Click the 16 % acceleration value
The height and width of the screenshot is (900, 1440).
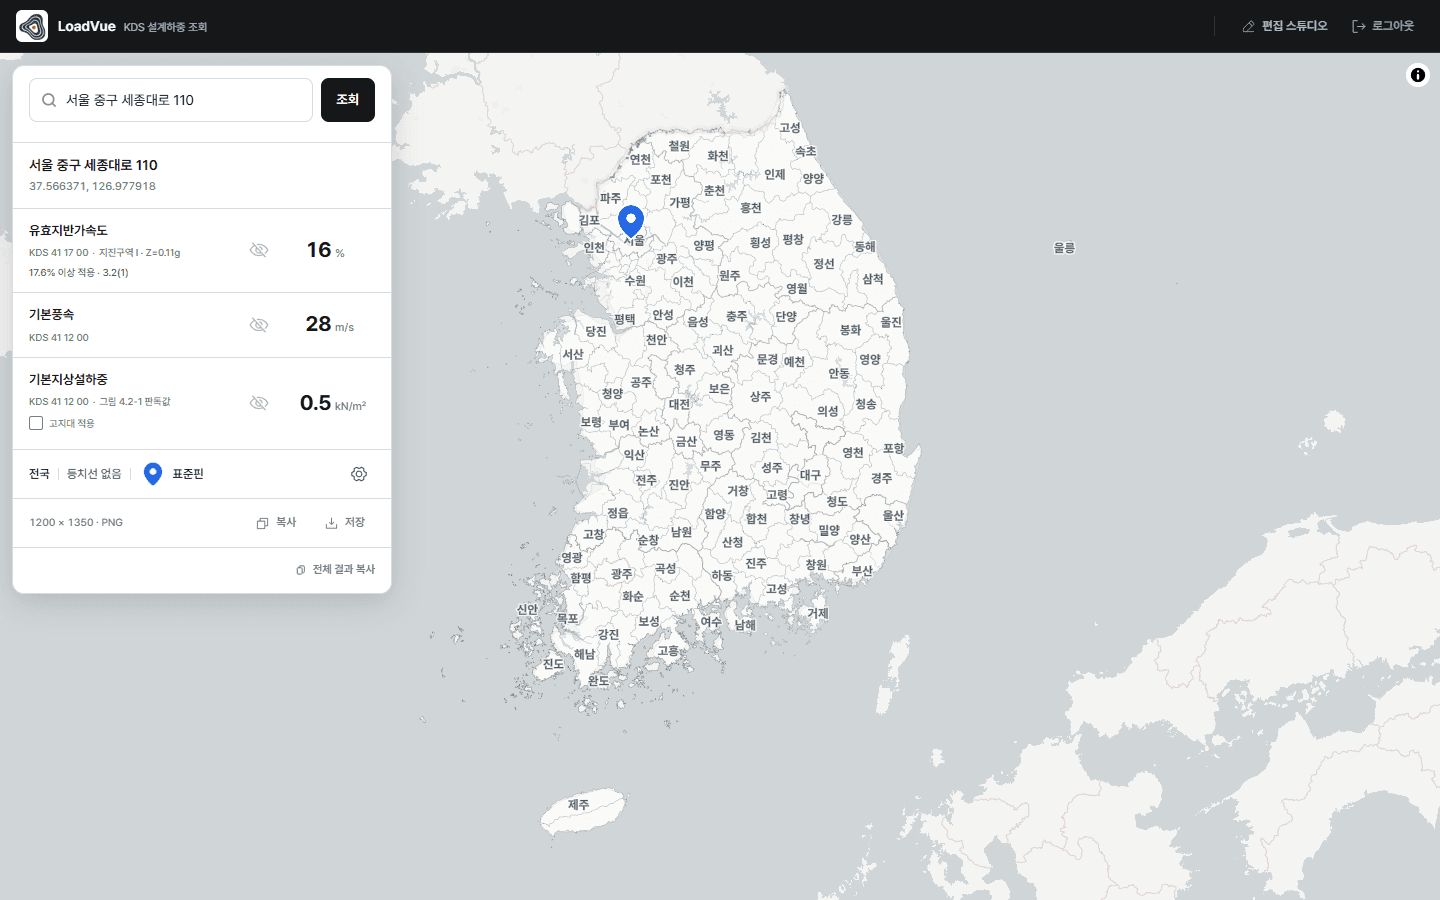click(x=325, y=250)
